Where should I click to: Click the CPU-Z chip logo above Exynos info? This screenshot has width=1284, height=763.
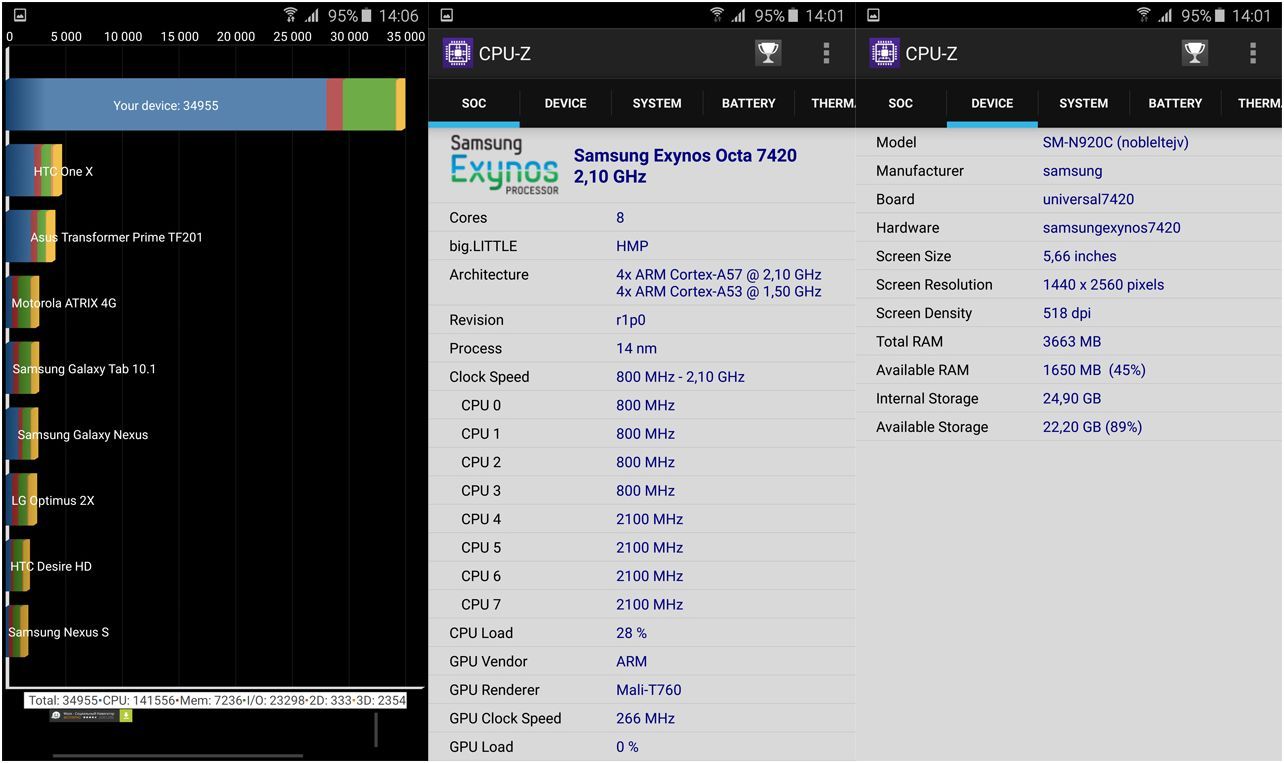click(457, 53)
